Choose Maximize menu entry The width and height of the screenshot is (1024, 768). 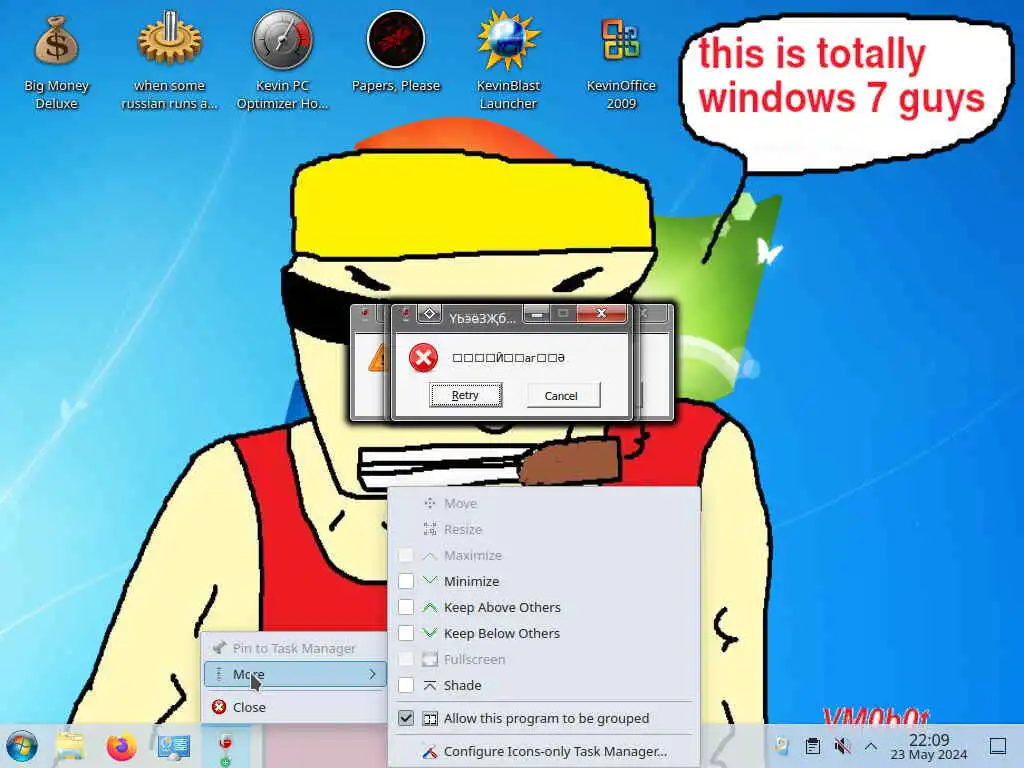tap(543, 556)
